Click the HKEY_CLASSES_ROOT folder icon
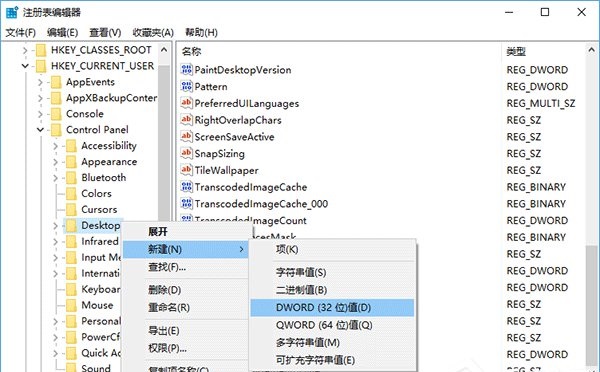The width and height of the screenshot is (600, 372). point(41,50)
